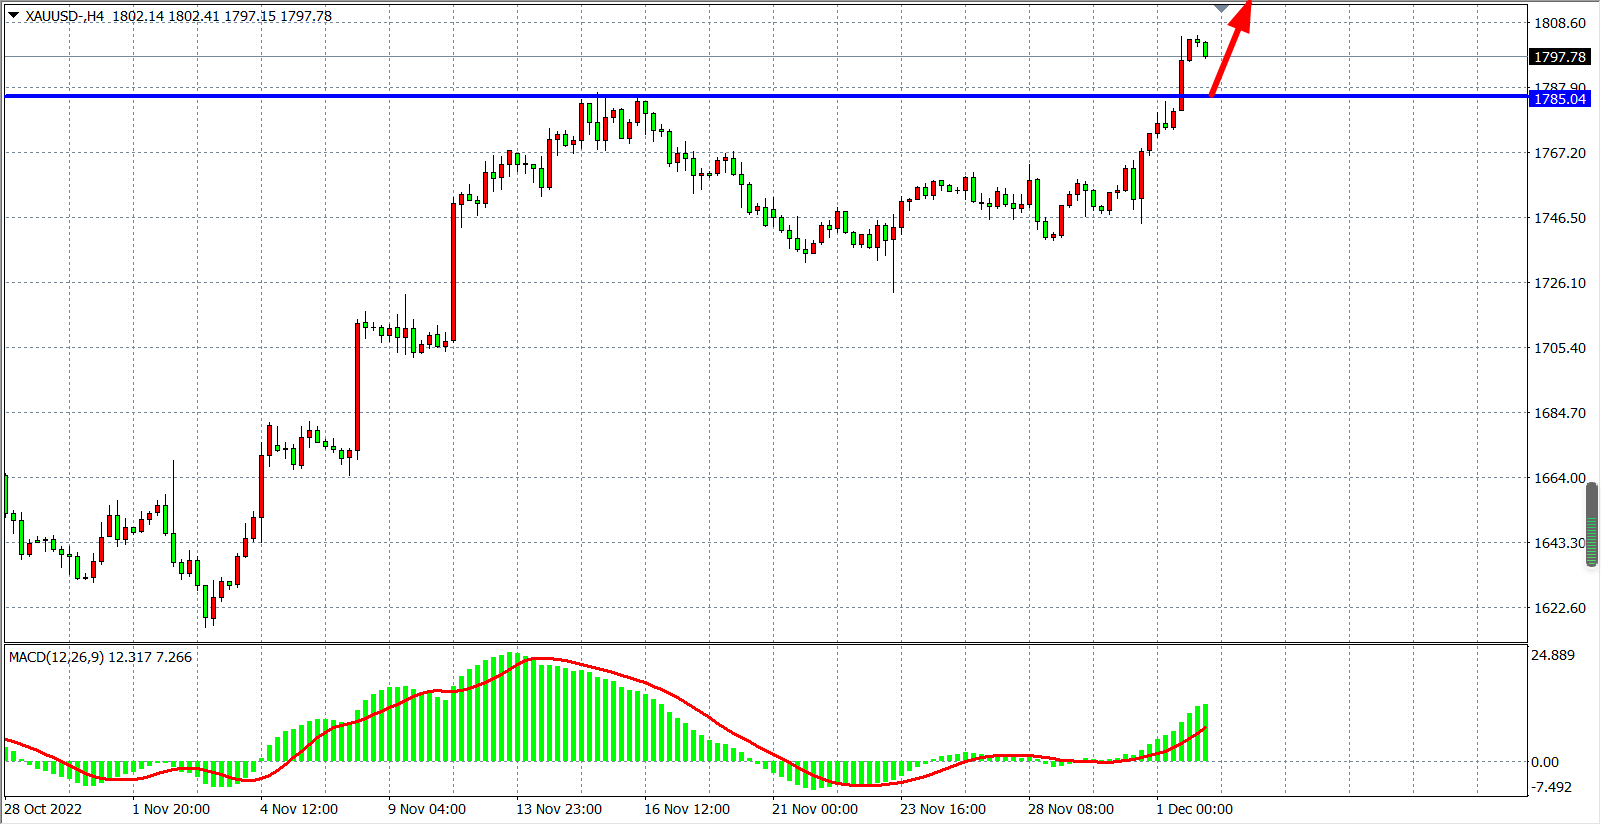Click the 1705.40 price scale label

pyautogui.click(x=1560, y=348)
